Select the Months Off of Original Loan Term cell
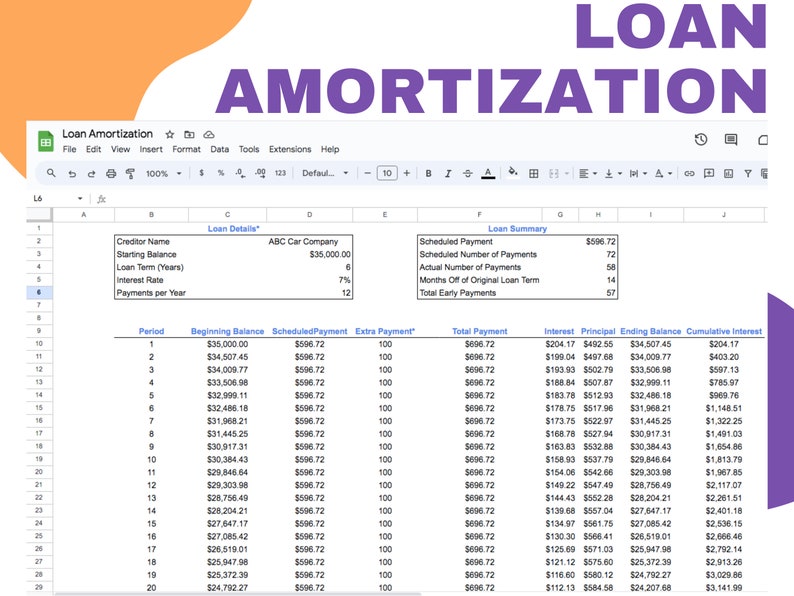Viewport: 794px width, 596px height. [480, 280]
